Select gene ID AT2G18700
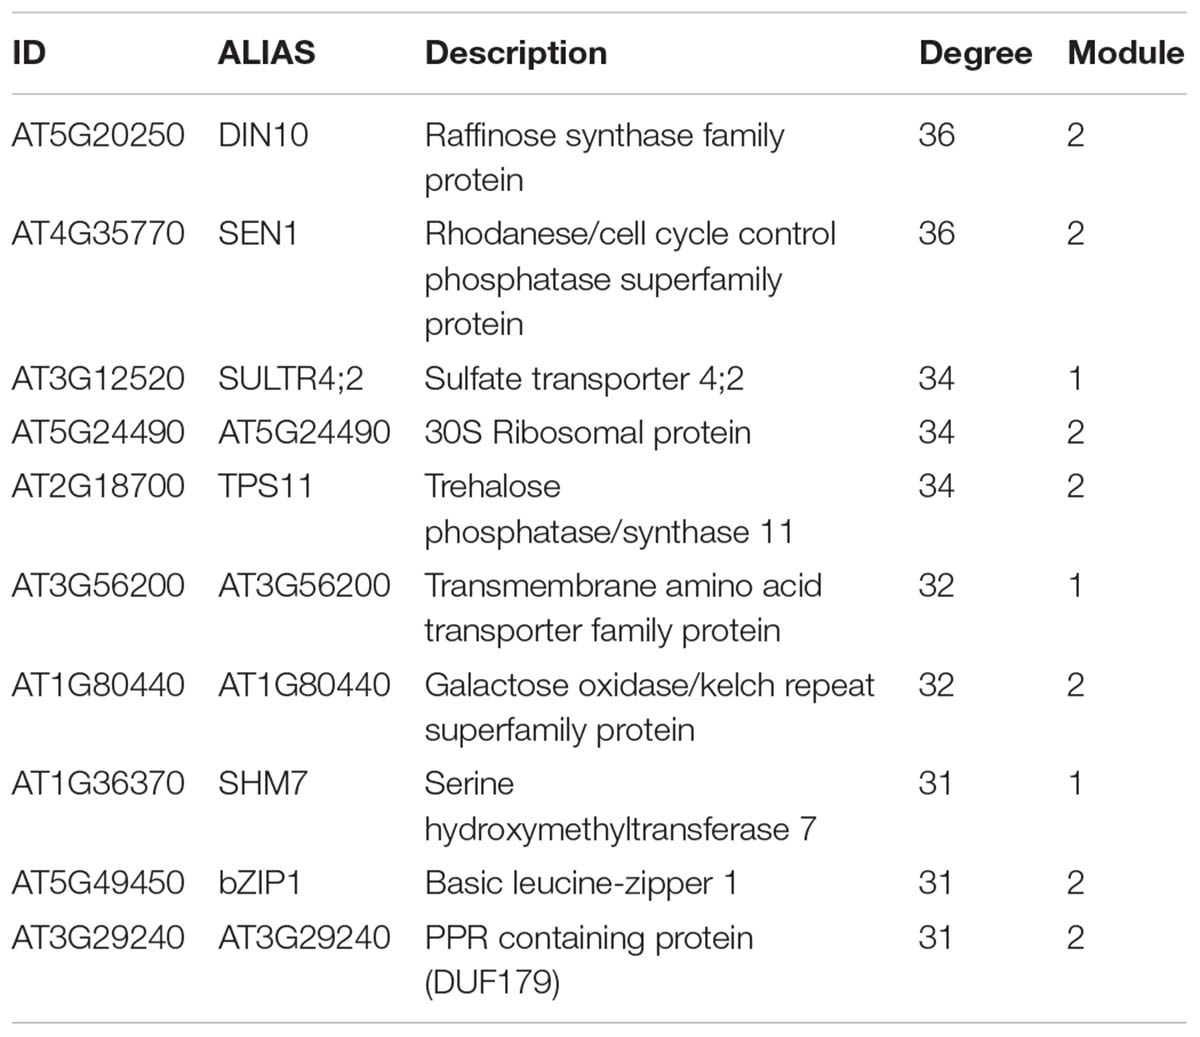The height and width of the screenshot is (1037, 1200). pos(98,487)
